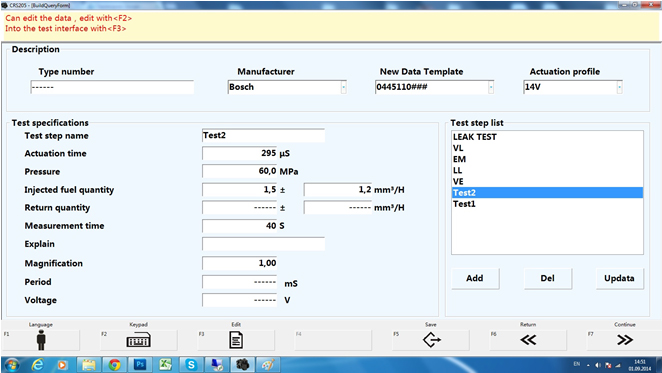Open the media player taskbar icon
This screenshot has width=662, height=373.
tap(62, 365)
